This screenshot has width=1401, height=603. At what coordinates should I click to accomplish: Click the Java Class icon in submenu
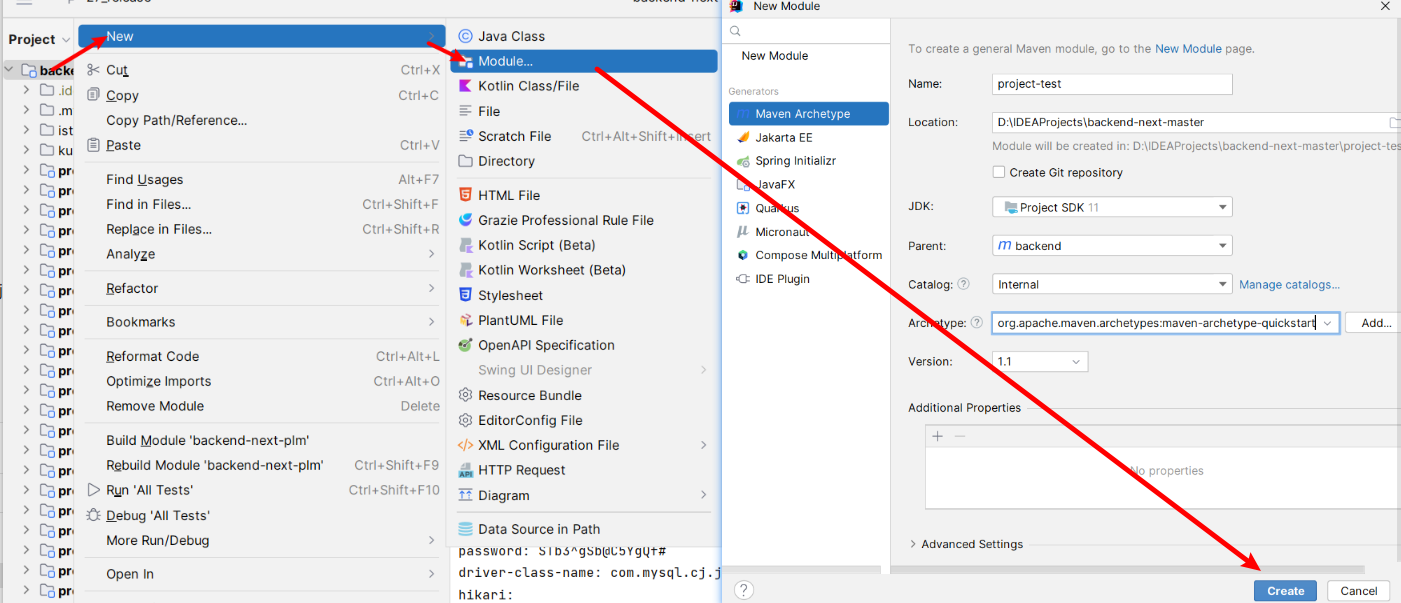click(x=465, y=36)
